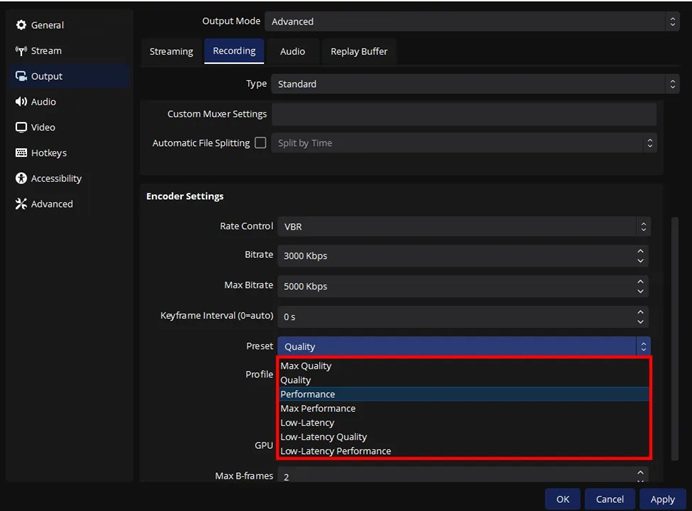692x511 pixels.
Task: Select the Output monitor icon
Action: [x=21, y=76]
